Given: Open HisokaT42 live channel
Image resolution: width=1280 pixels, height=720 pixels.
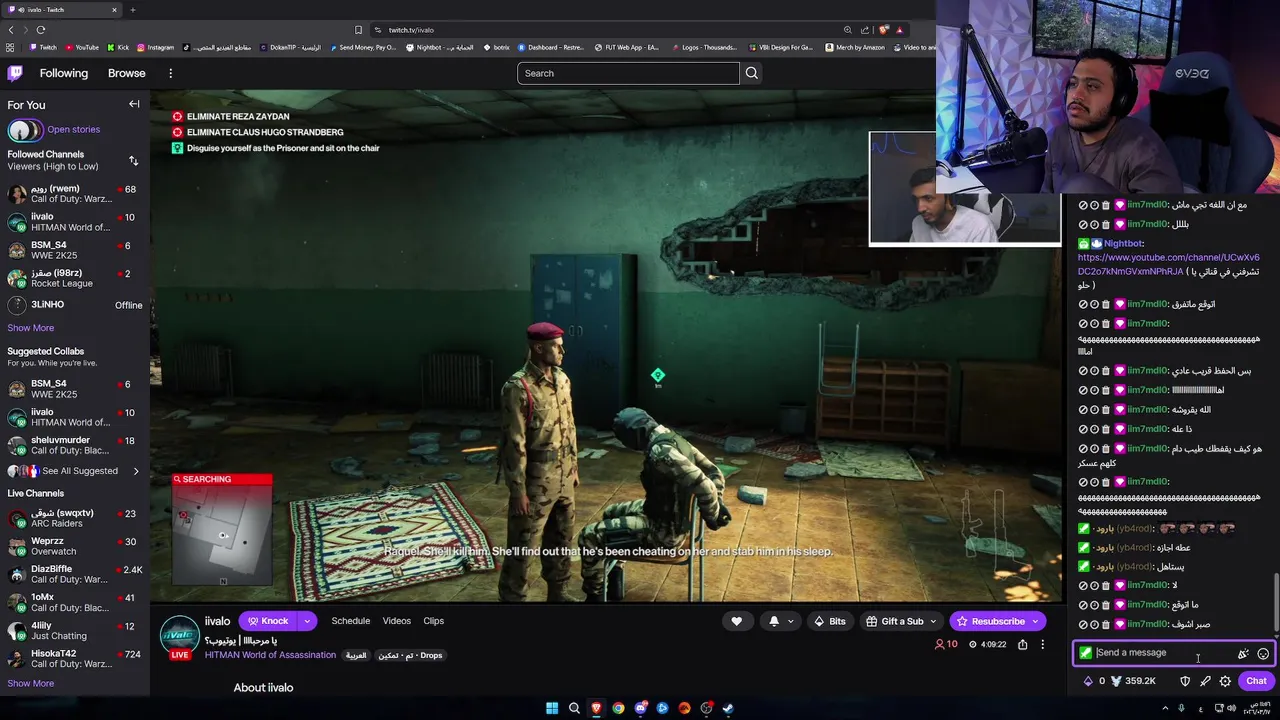Looking at the screenshot, I should coord(75,658).
